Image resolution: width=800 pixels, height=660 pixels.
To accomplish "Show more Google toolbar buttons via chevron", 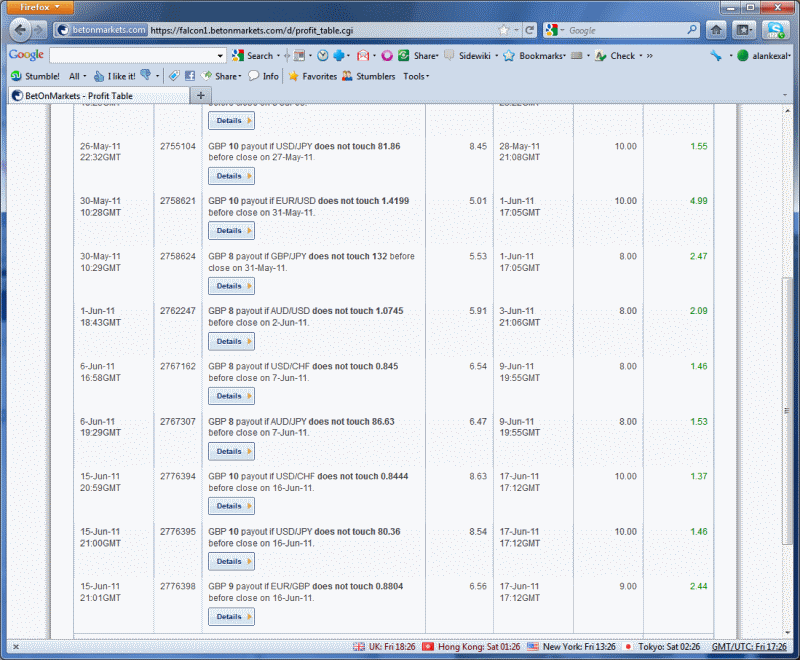I will [x=649, y=56].
